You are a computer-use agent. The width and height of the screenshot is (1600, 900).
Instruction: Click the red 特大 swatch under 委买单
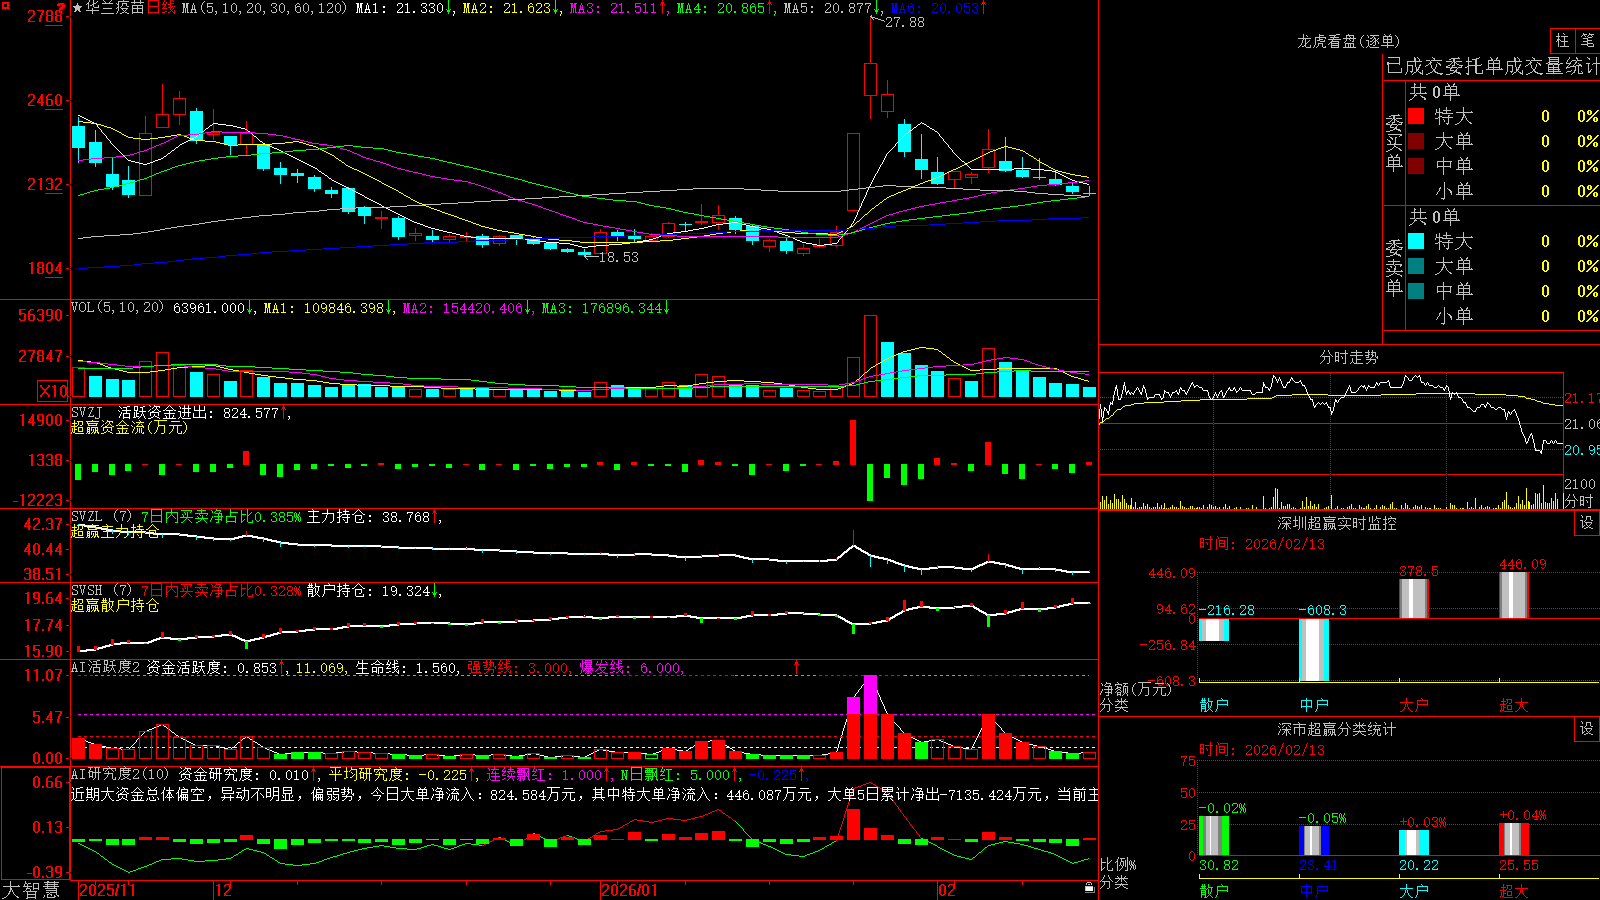point(1416,116)
